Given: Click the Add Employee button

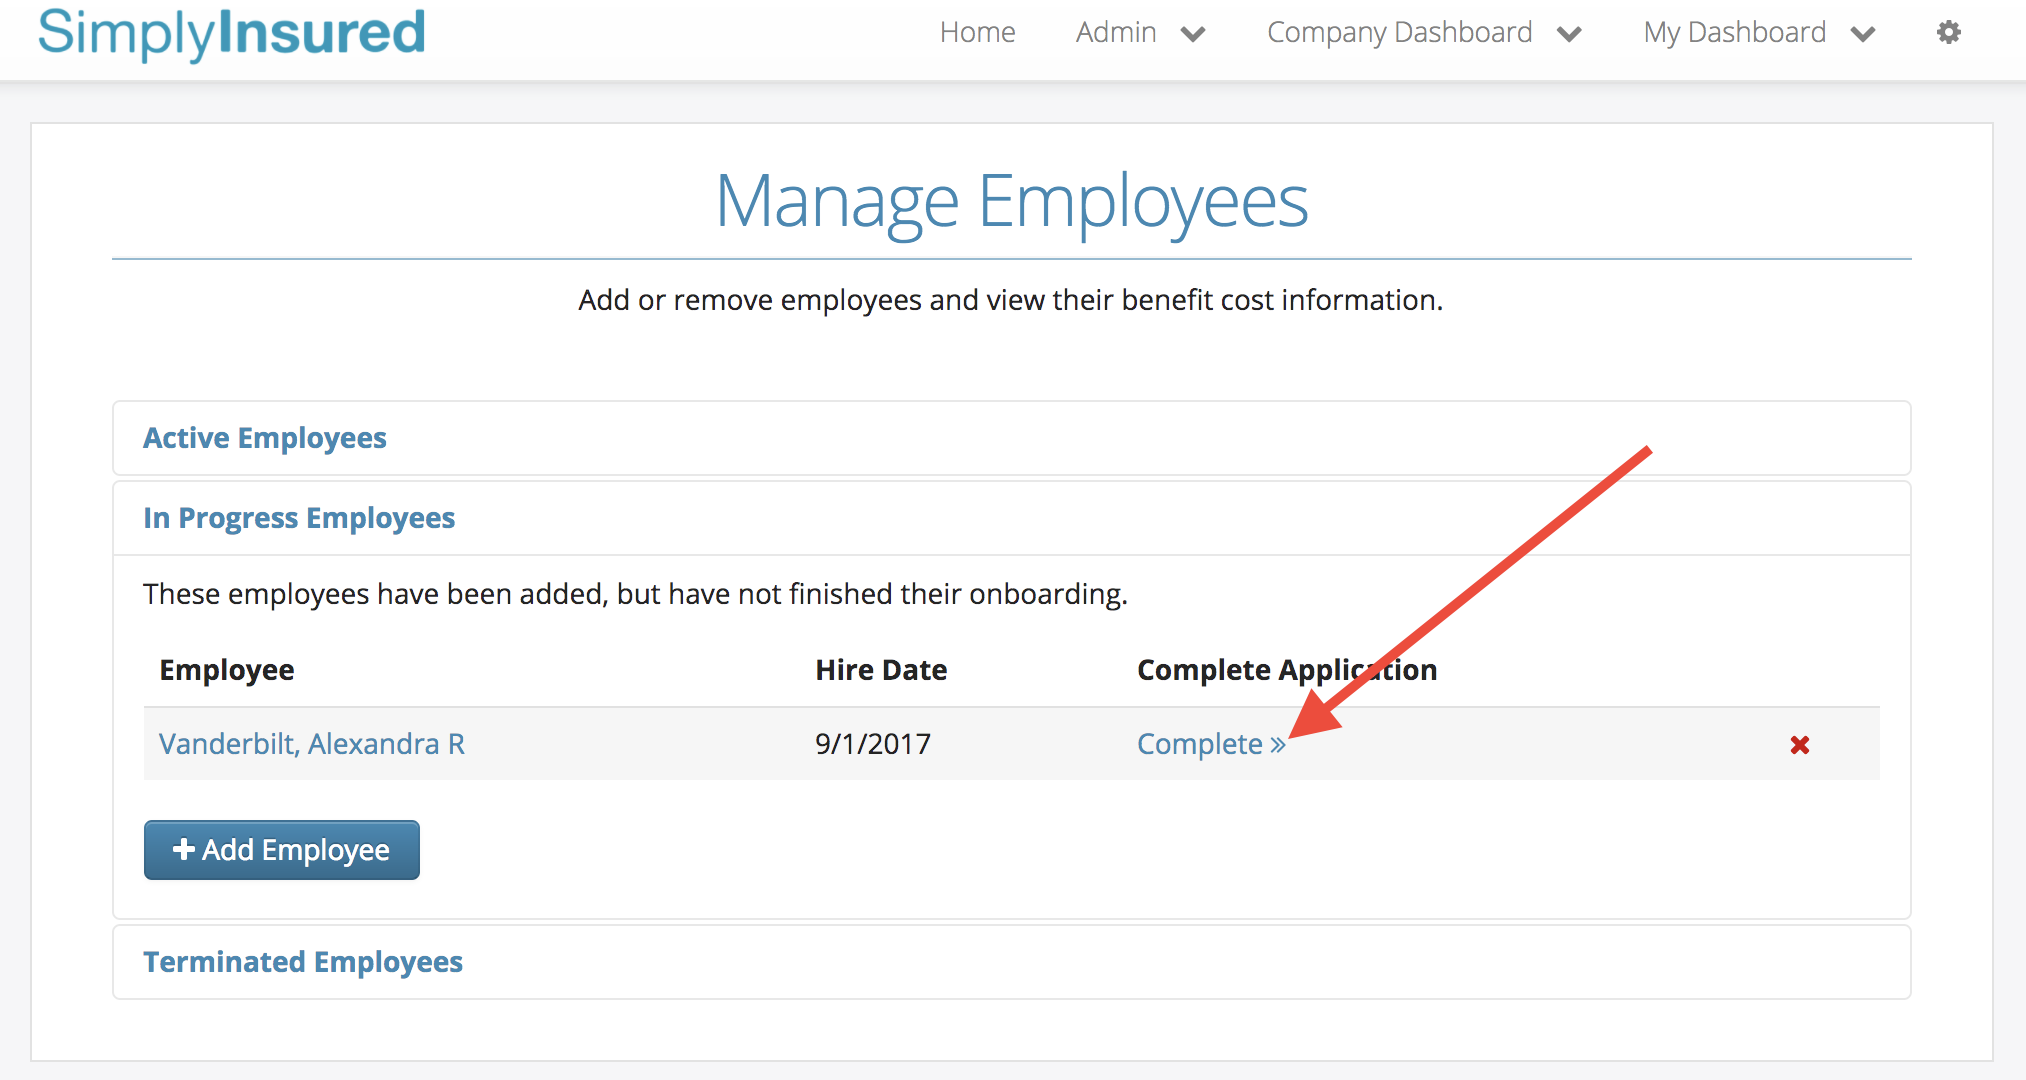Looking at the screenshot, I should coord(281,849).
